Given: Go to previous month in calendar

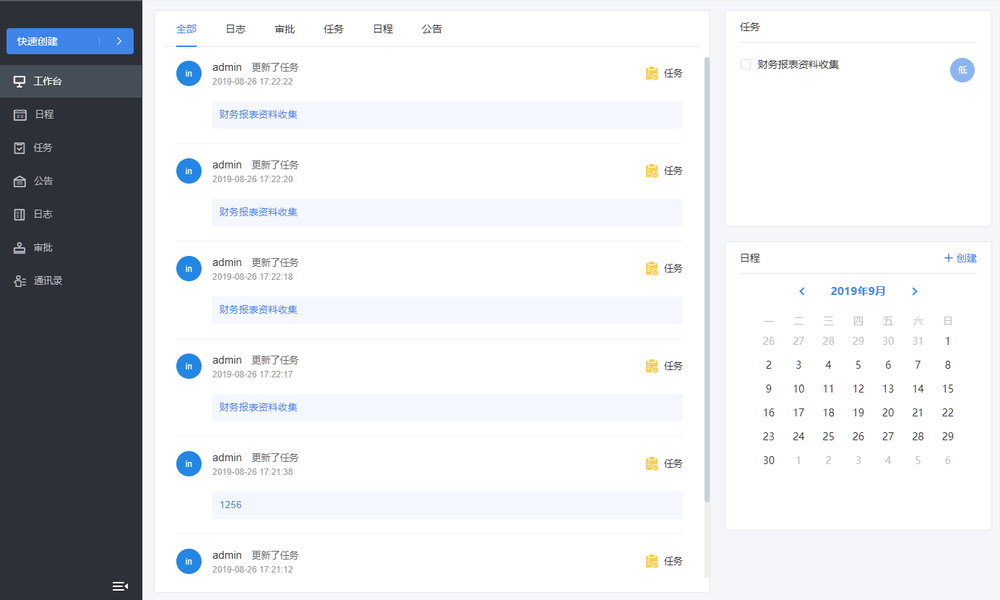Looking at the screenshot, I should pyautogui.click(x=802, y=291).
